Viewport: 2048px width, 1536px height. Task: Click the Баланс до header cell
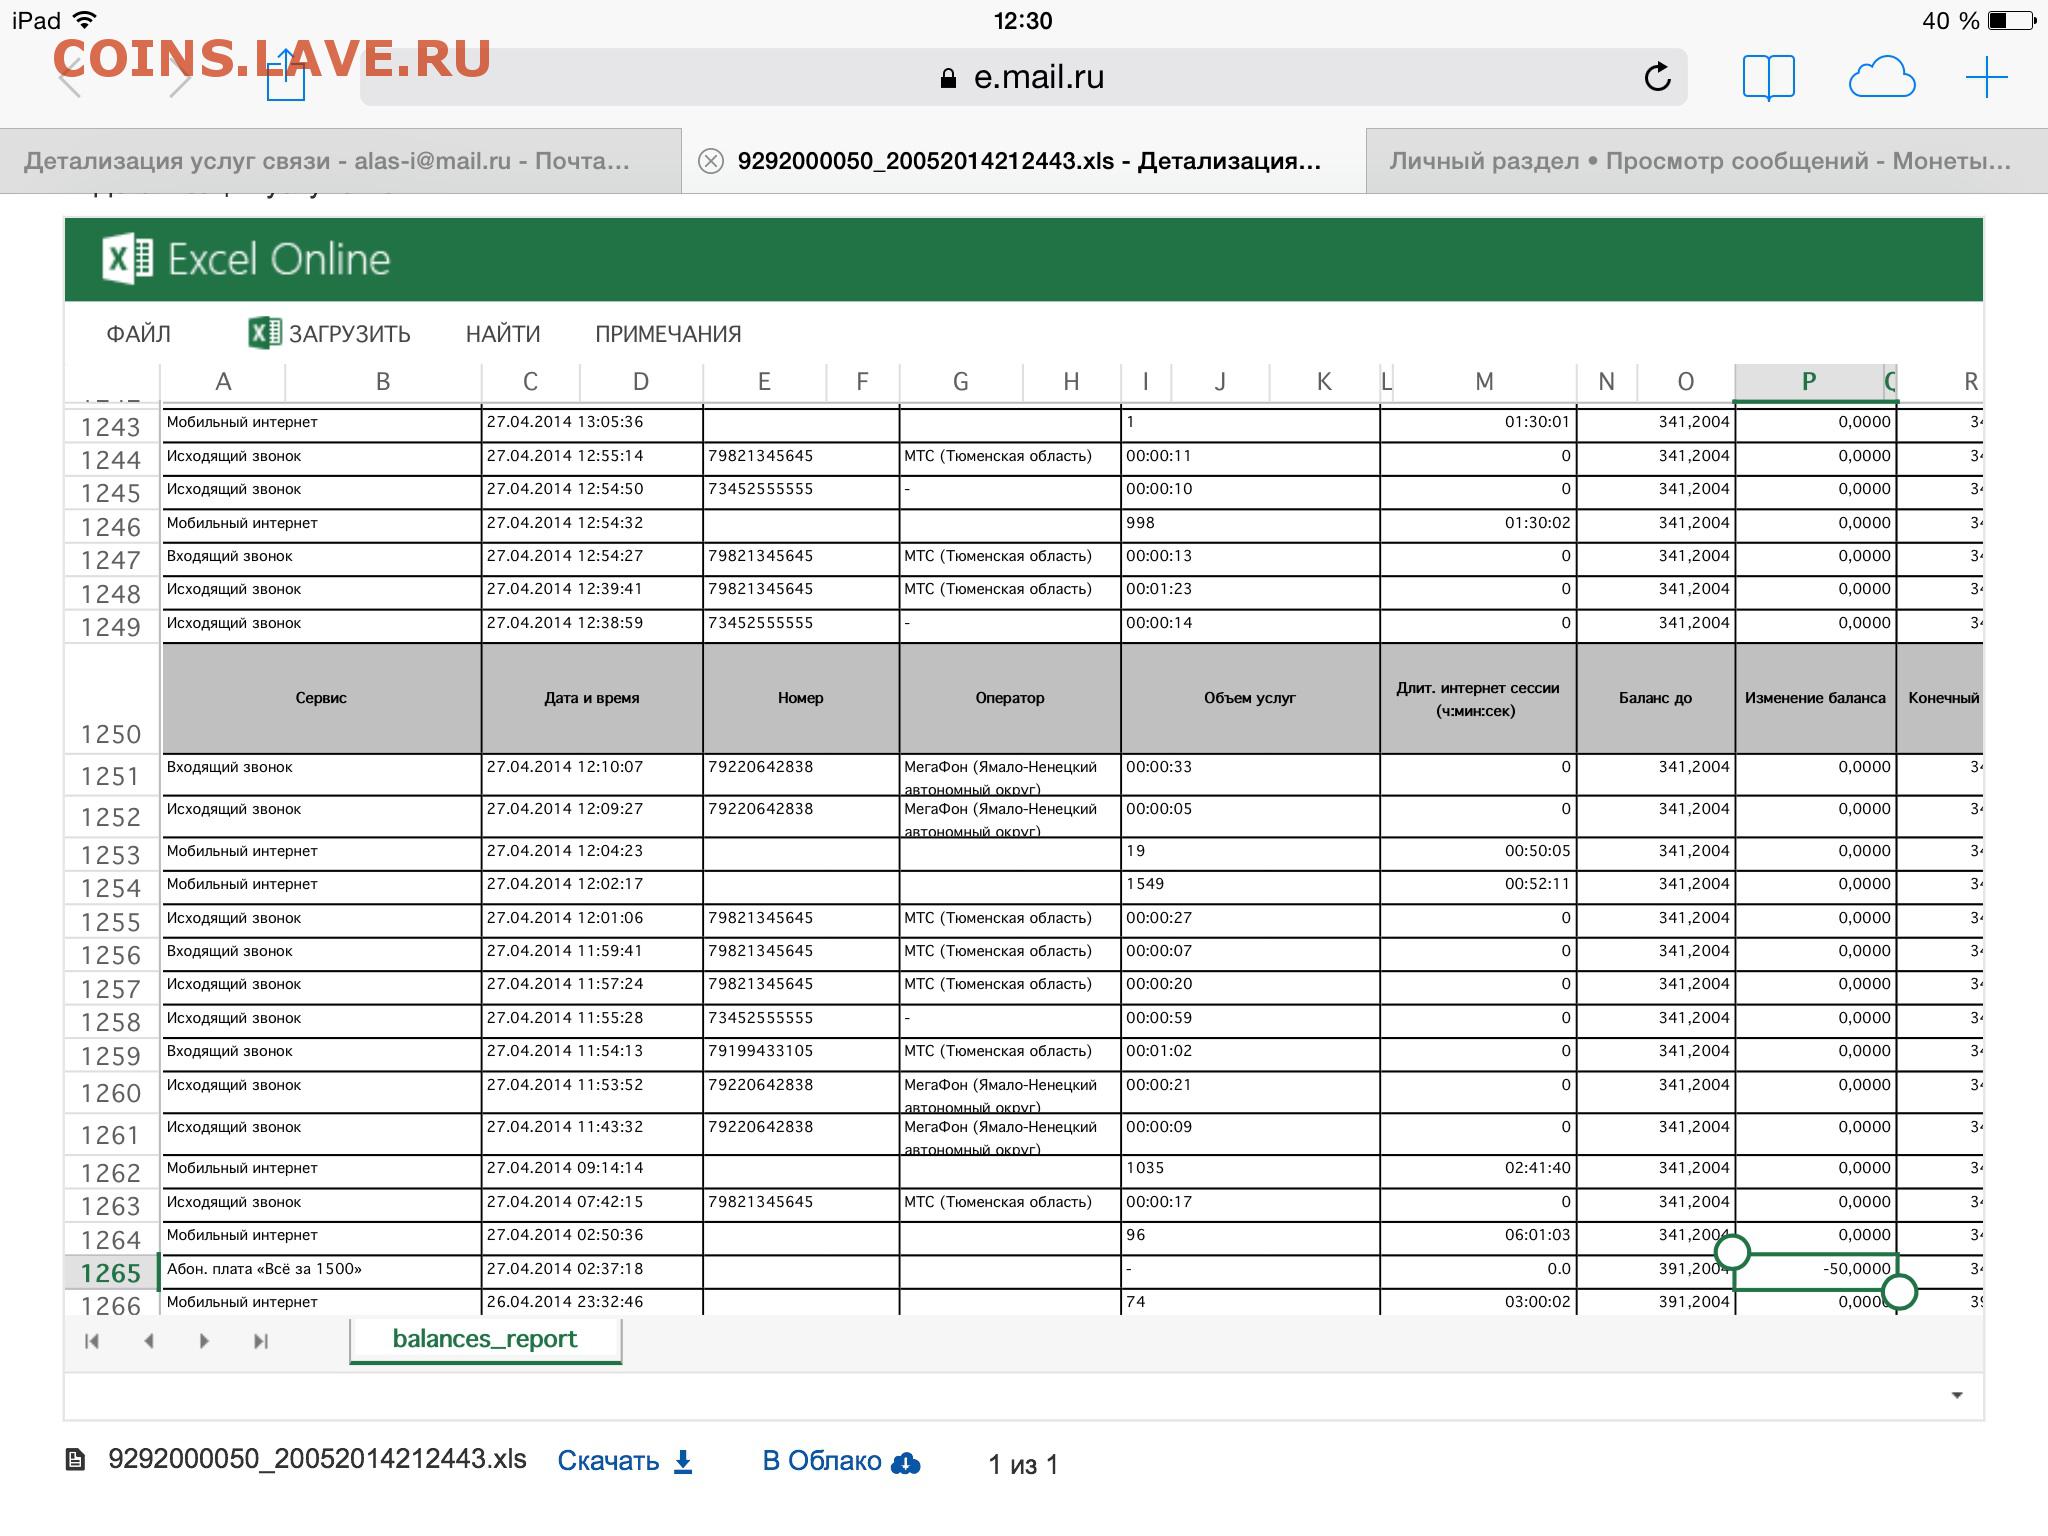point(1655,698)
